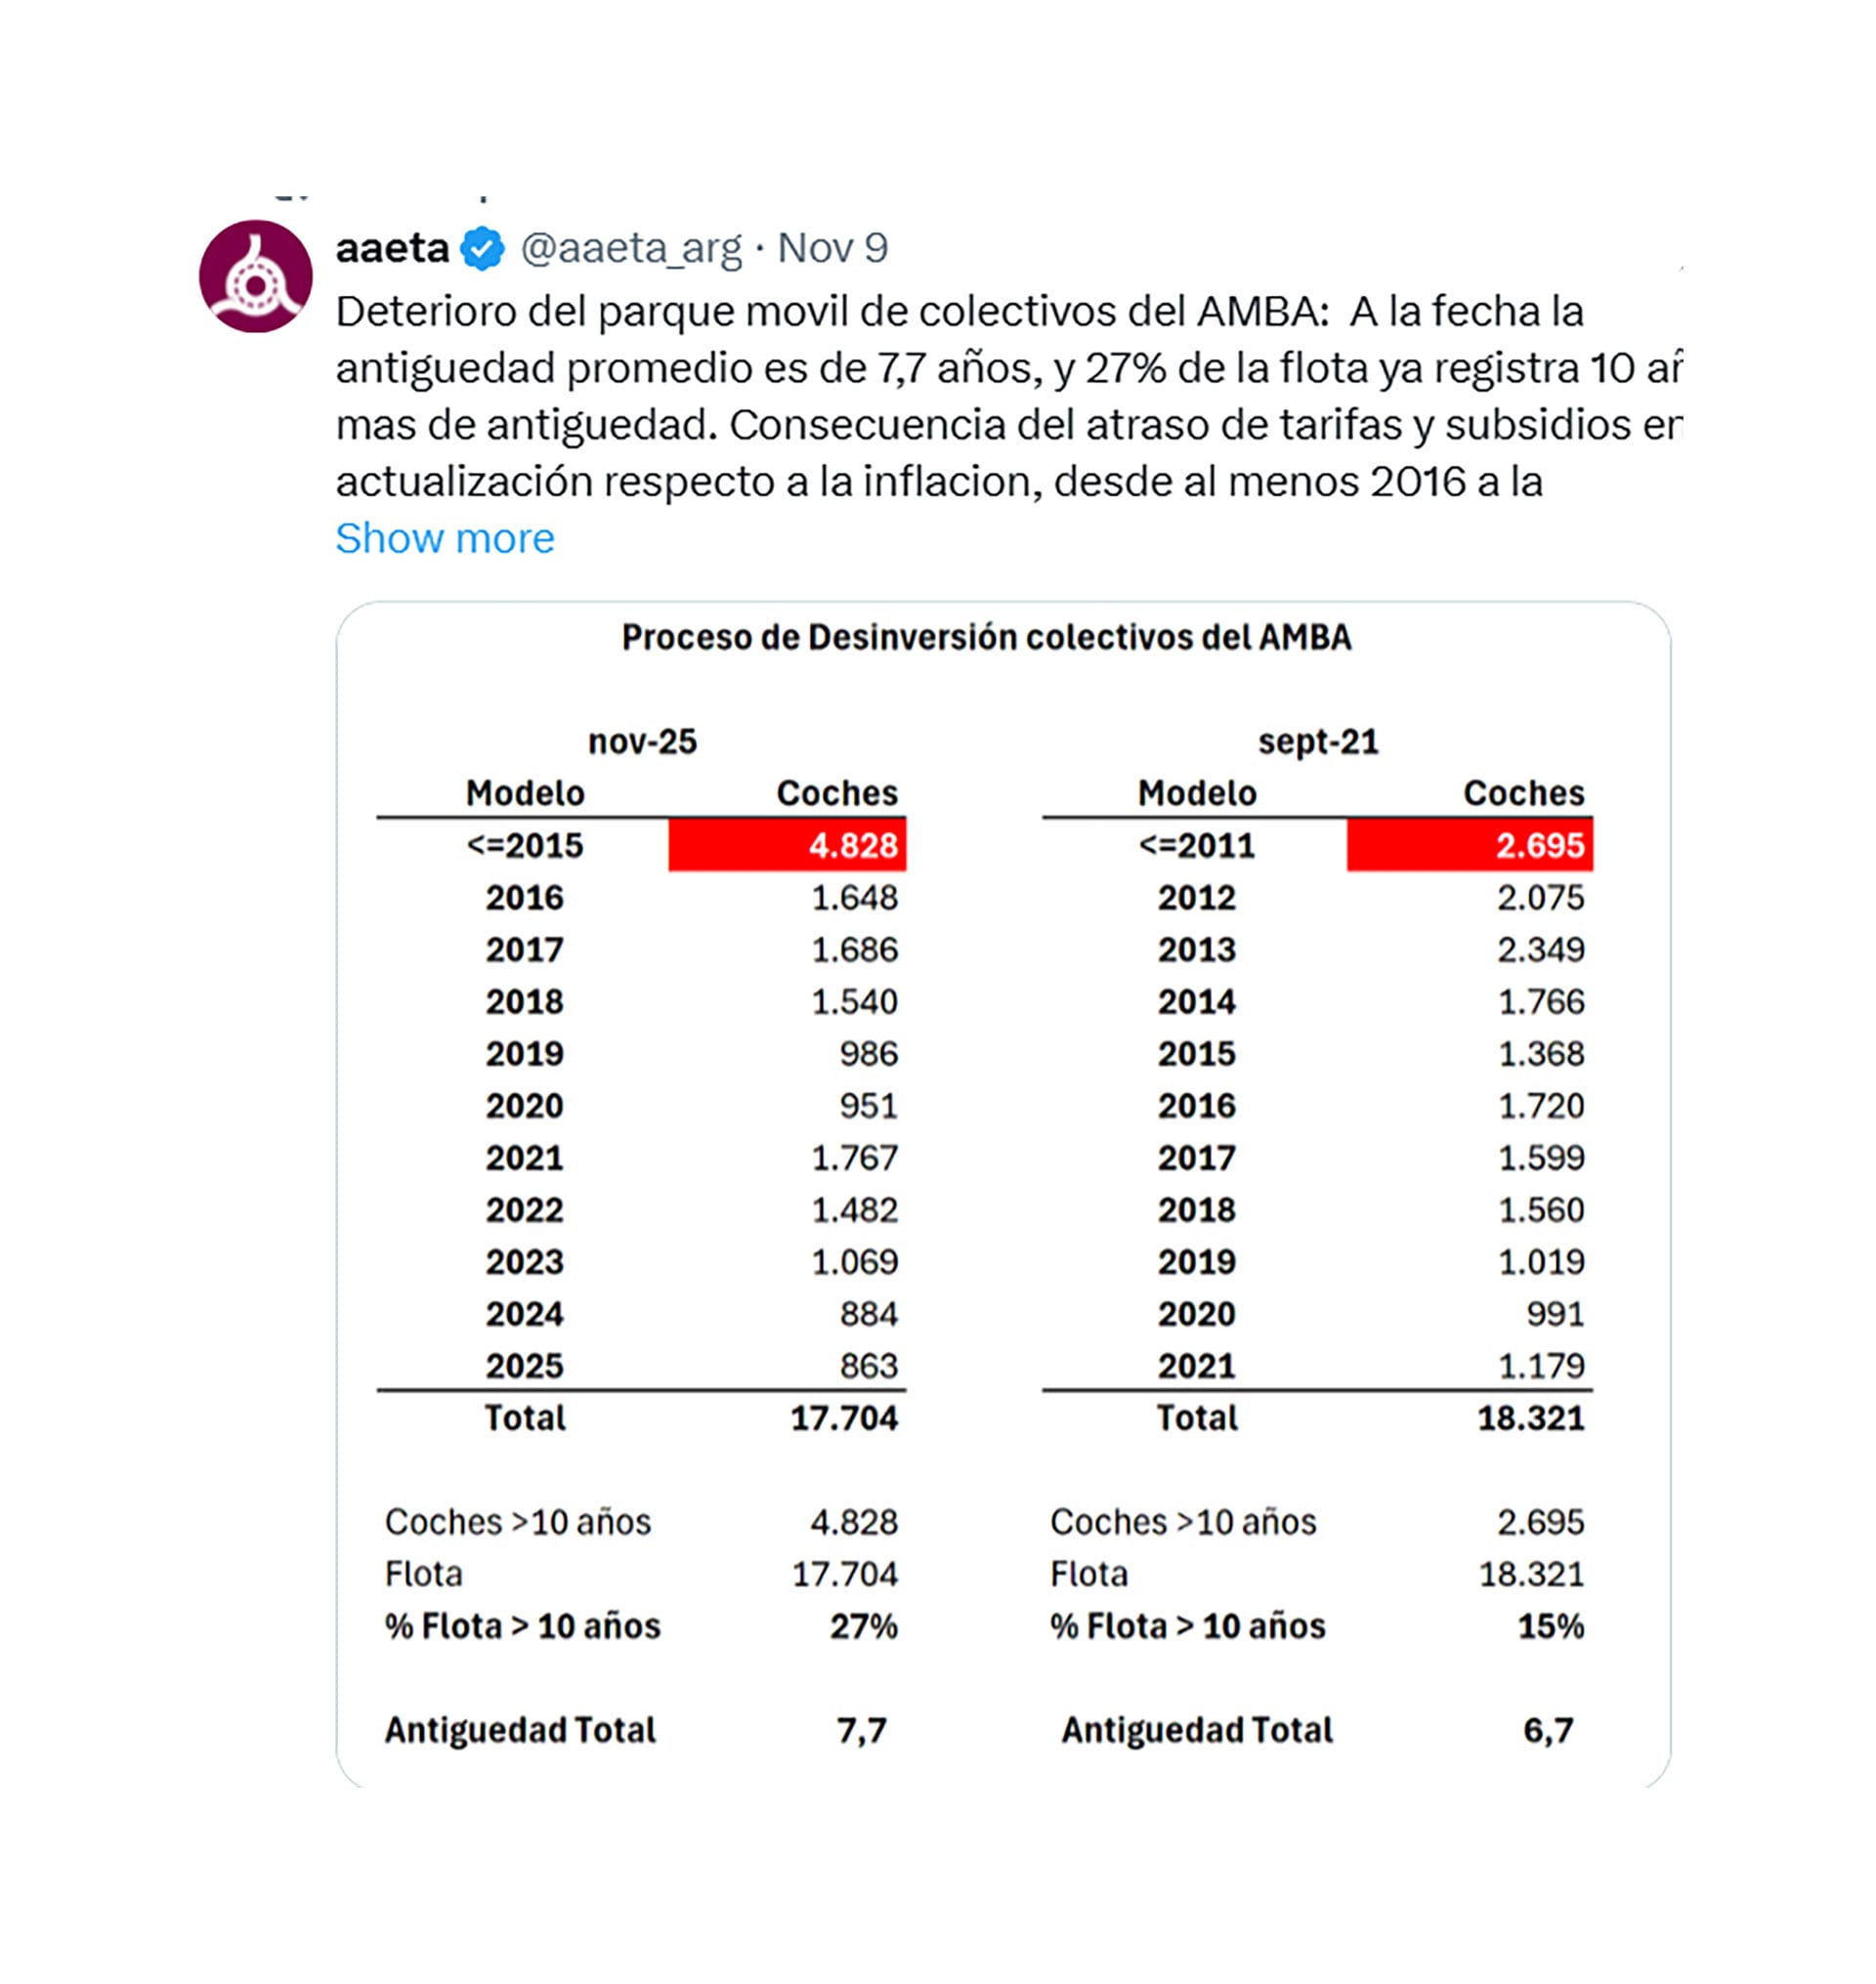The width and height of the screenshot is (1876, 1984).
Task: Click the <=2011 model row label
Action: [x=1196, y=845]
